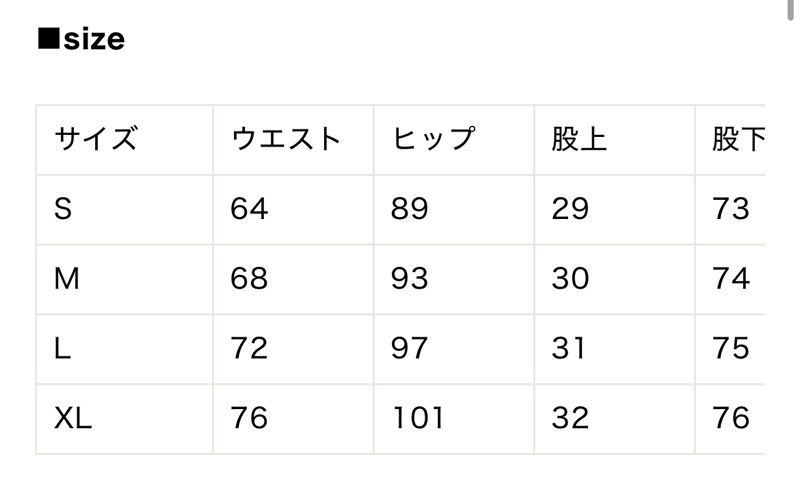Click the waist value 64 for size S

pyautogui.click(x=249, y=209)
